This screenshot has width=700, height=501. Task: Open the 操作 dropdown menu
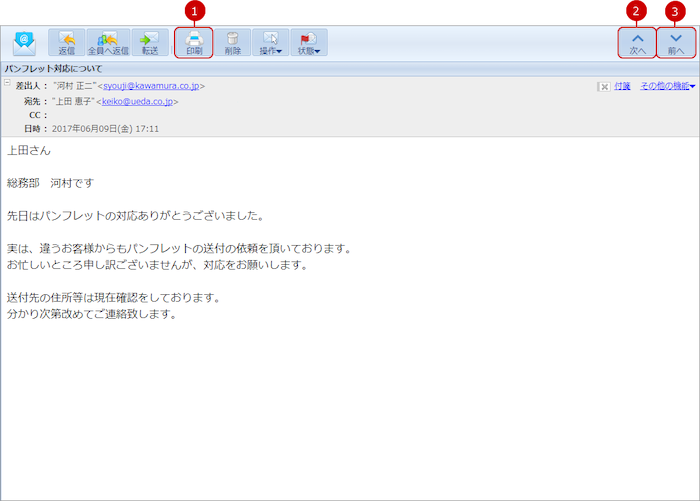270,42
